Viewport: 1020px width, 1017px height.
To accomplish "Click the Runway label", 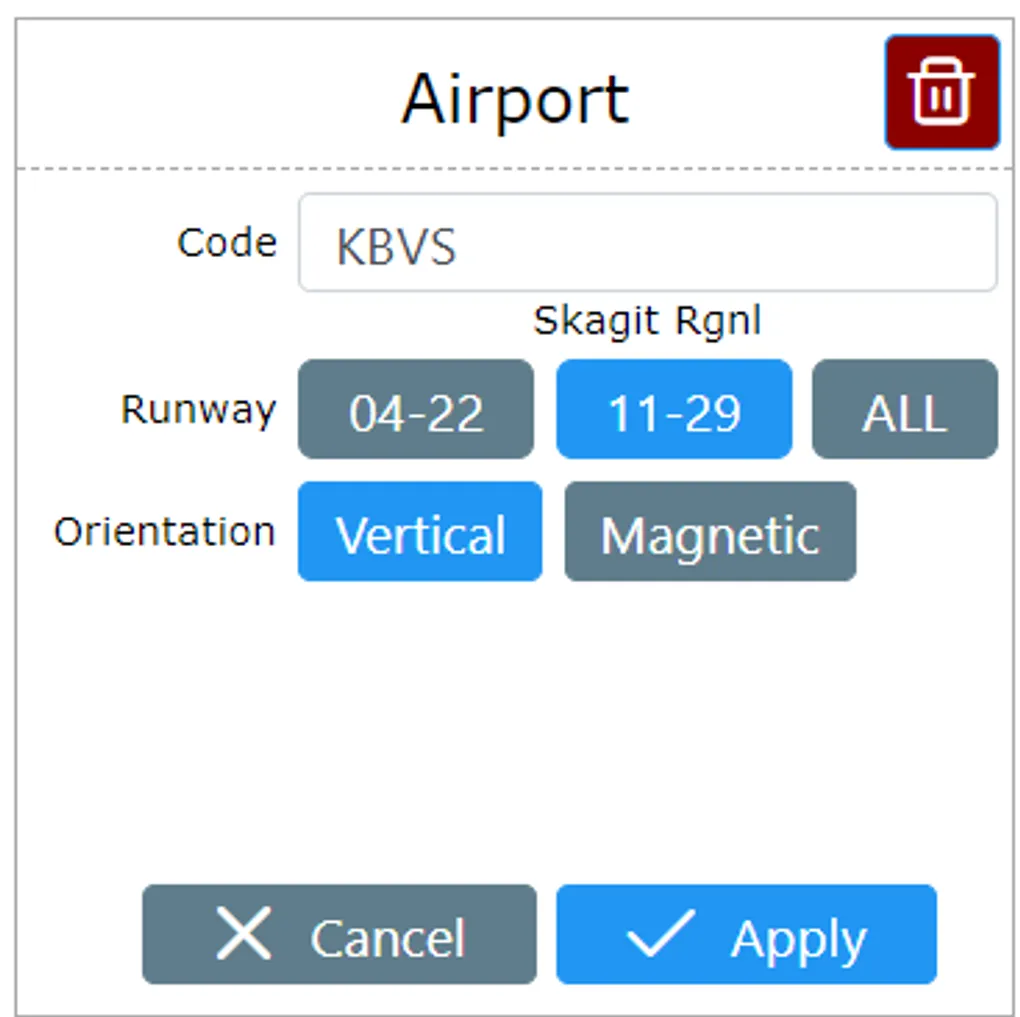I will click(x=198, y=410).
